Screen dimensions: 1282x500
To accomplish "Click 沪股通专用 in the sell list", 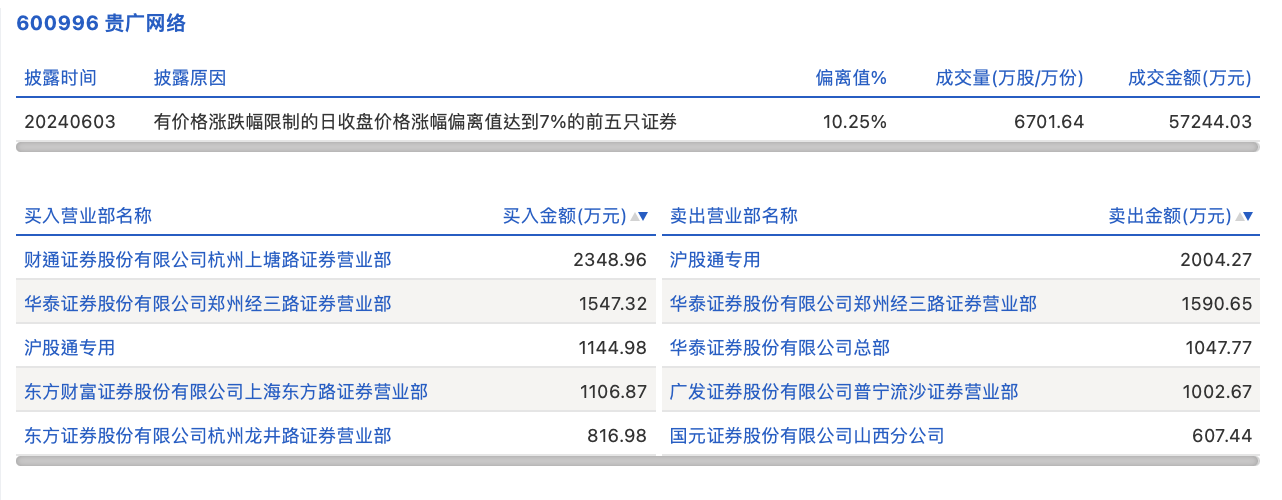I will pos(715,260).
